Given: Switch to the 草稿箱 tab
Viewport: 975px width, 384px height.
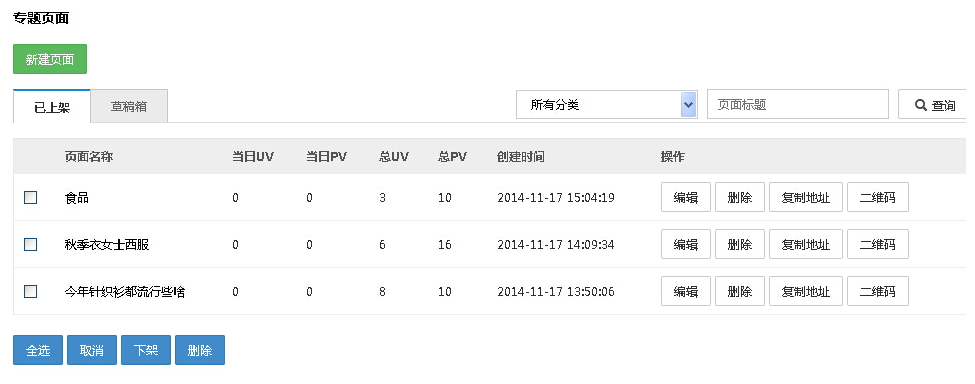Looking at the screenshot, I should tap(129, 106).
